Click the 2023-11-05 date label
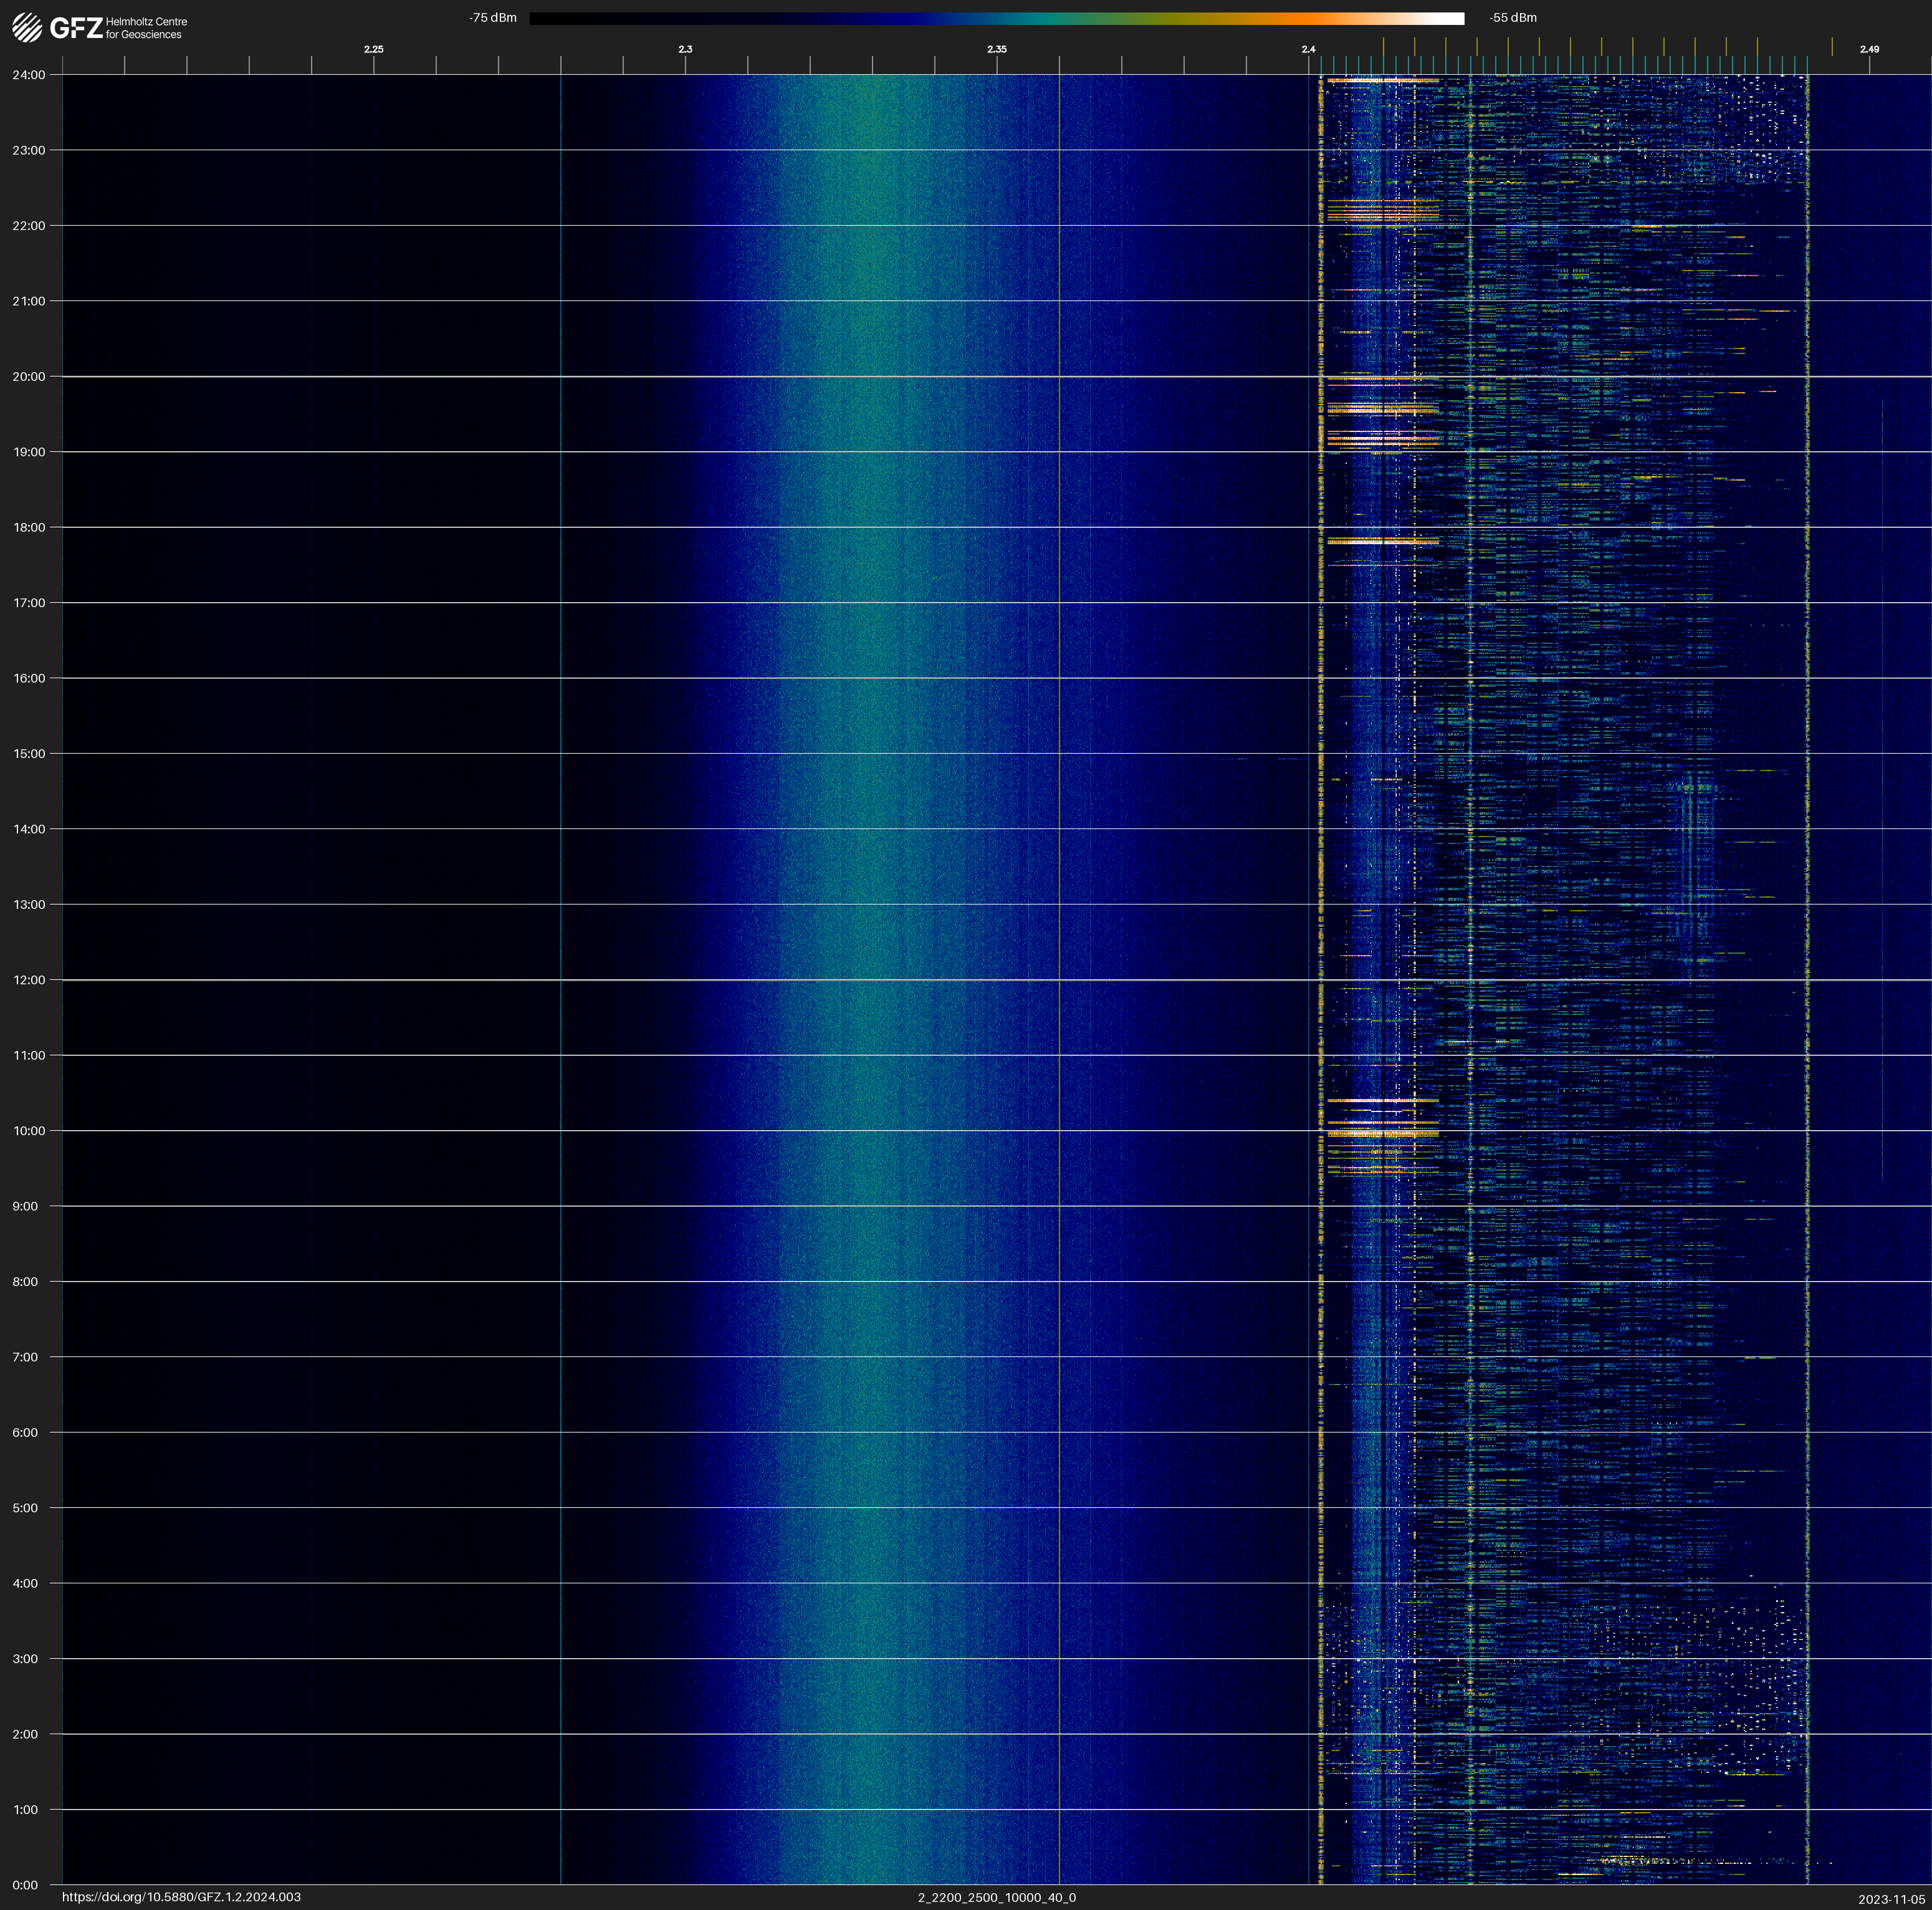This screenshot has width=1932, height=1910. coord(1891,1899)
